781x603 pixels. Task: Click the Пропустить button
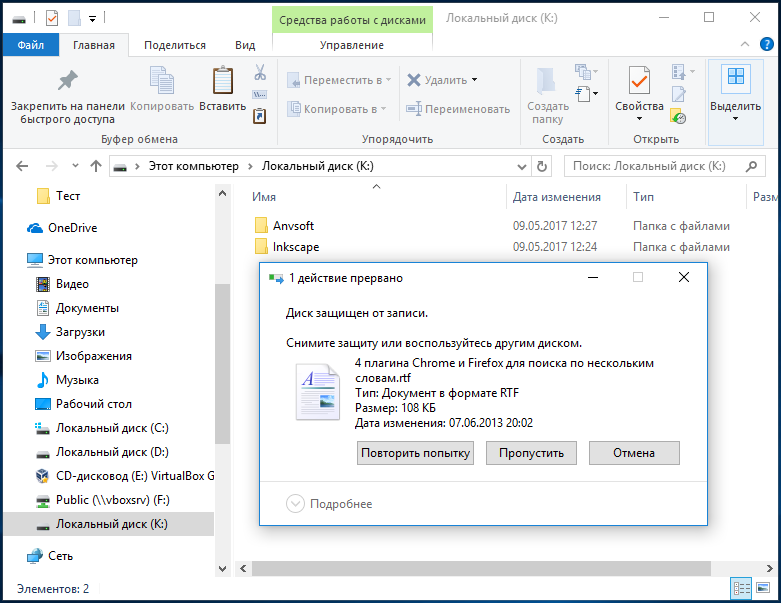pyautogui.click(x=531, y=453)
